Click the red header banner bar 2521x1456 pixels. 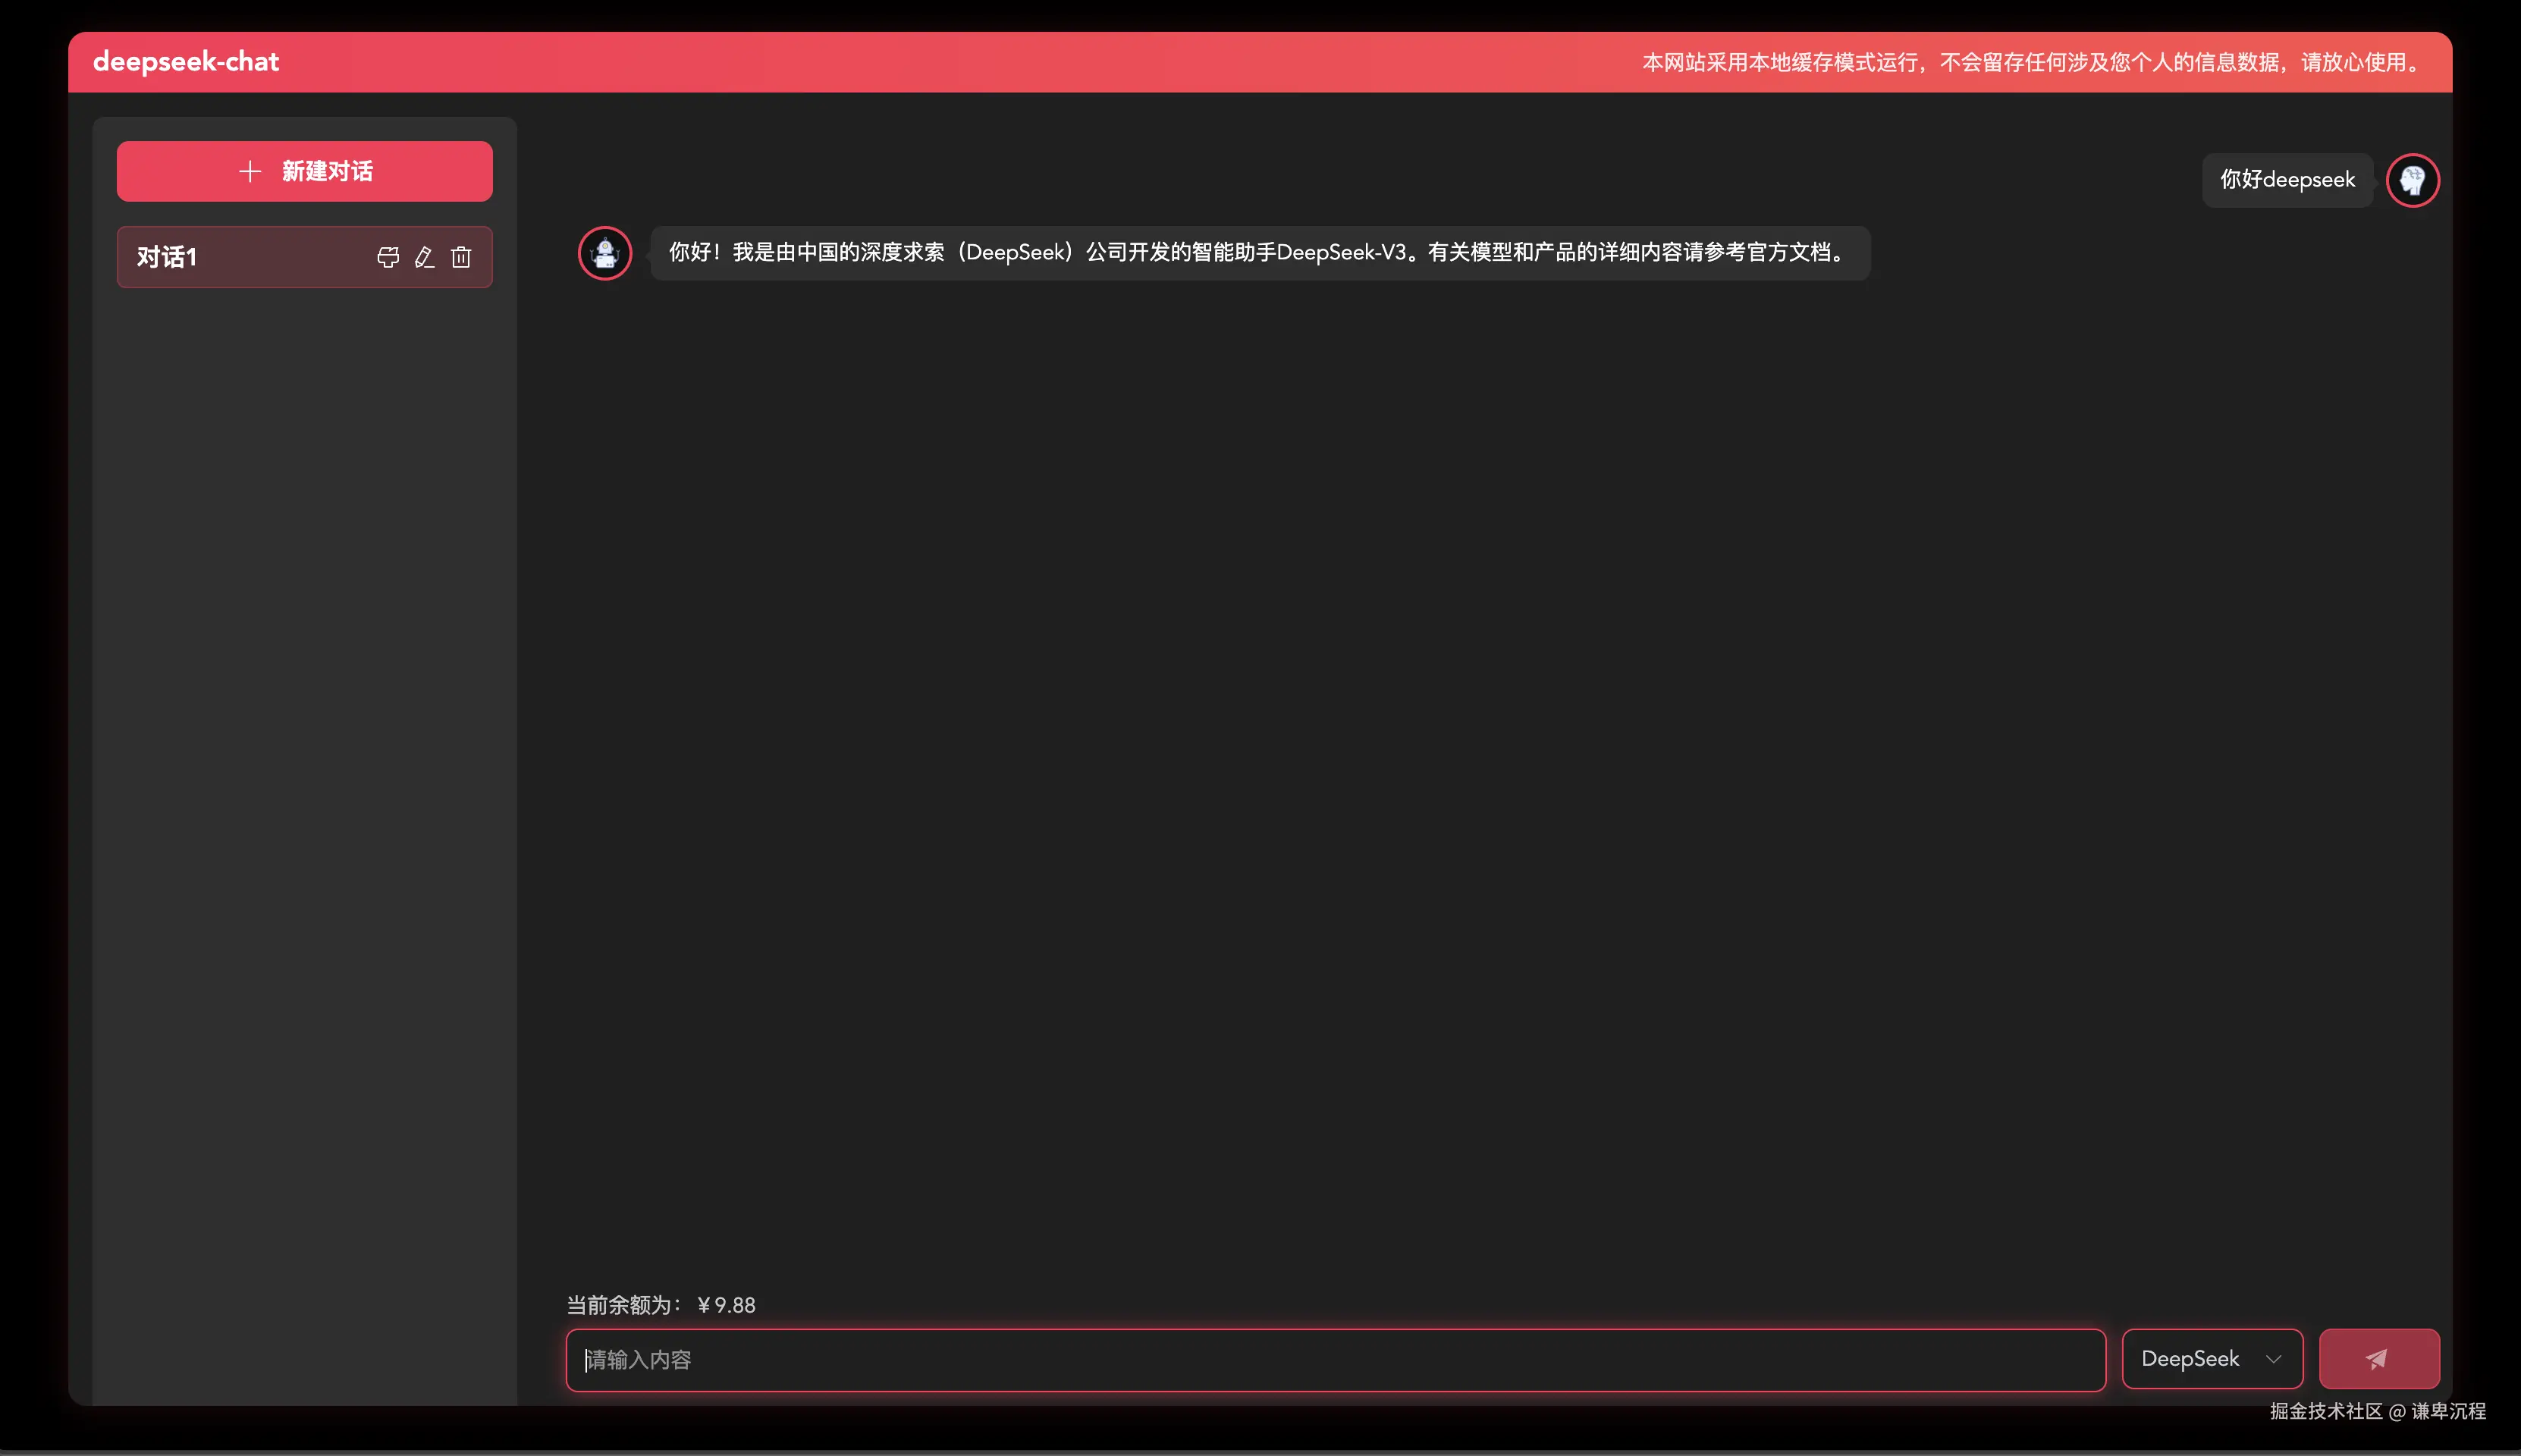click(900, 62)
